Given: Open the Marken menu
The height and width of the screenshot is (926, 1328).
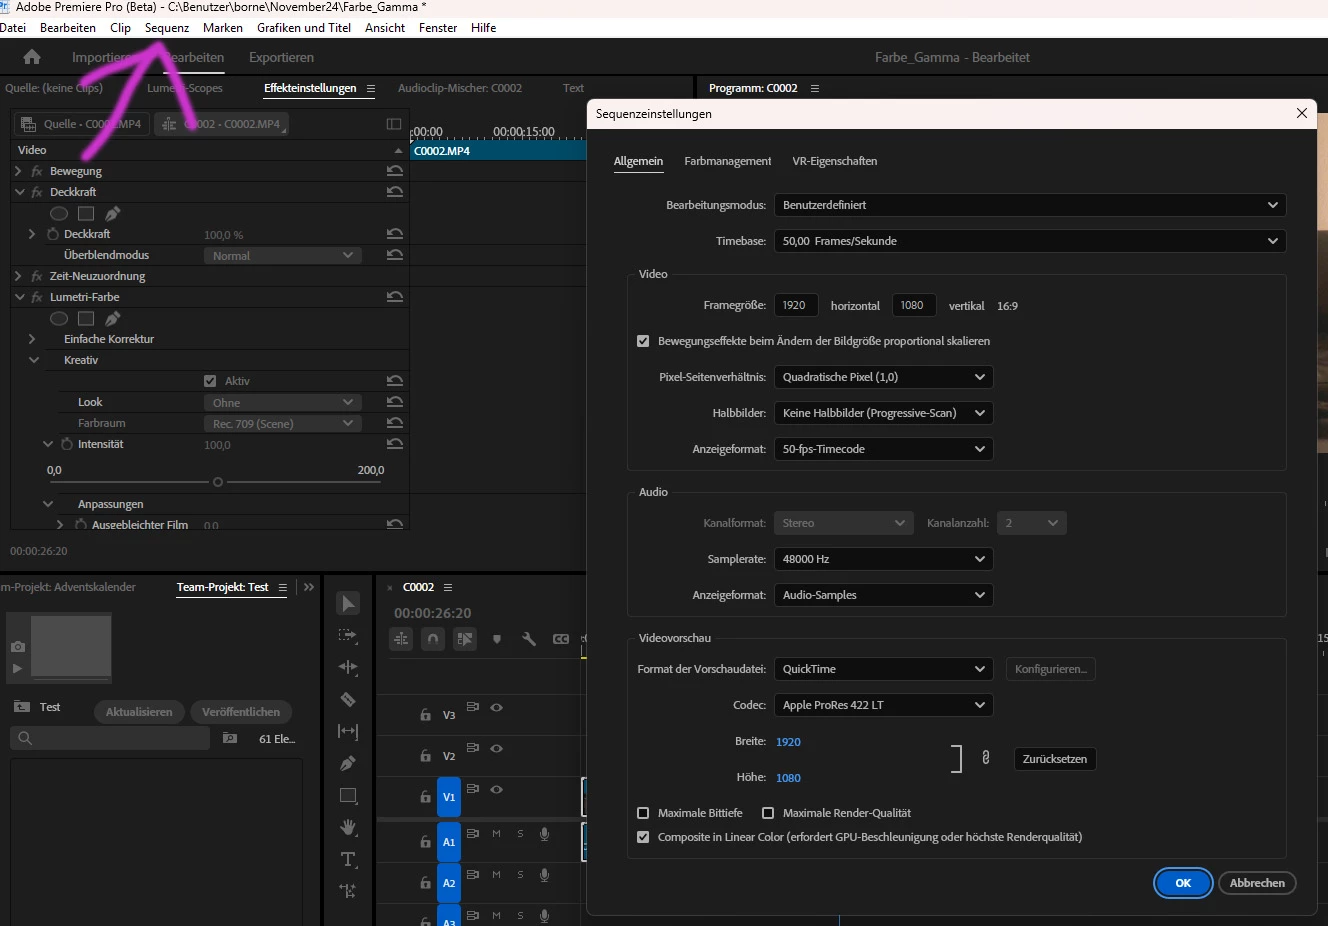Looking at the screenshot, I should [223, 28].
